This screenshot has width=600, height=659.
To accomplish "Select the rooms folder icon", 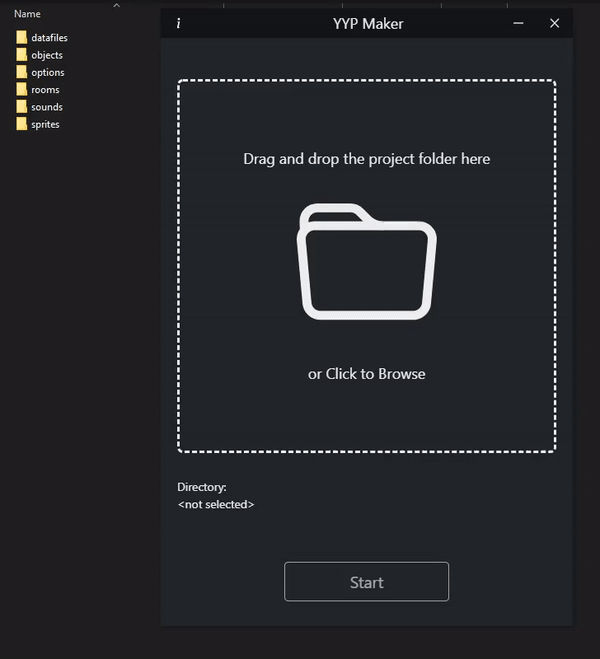I will point(21,90).
